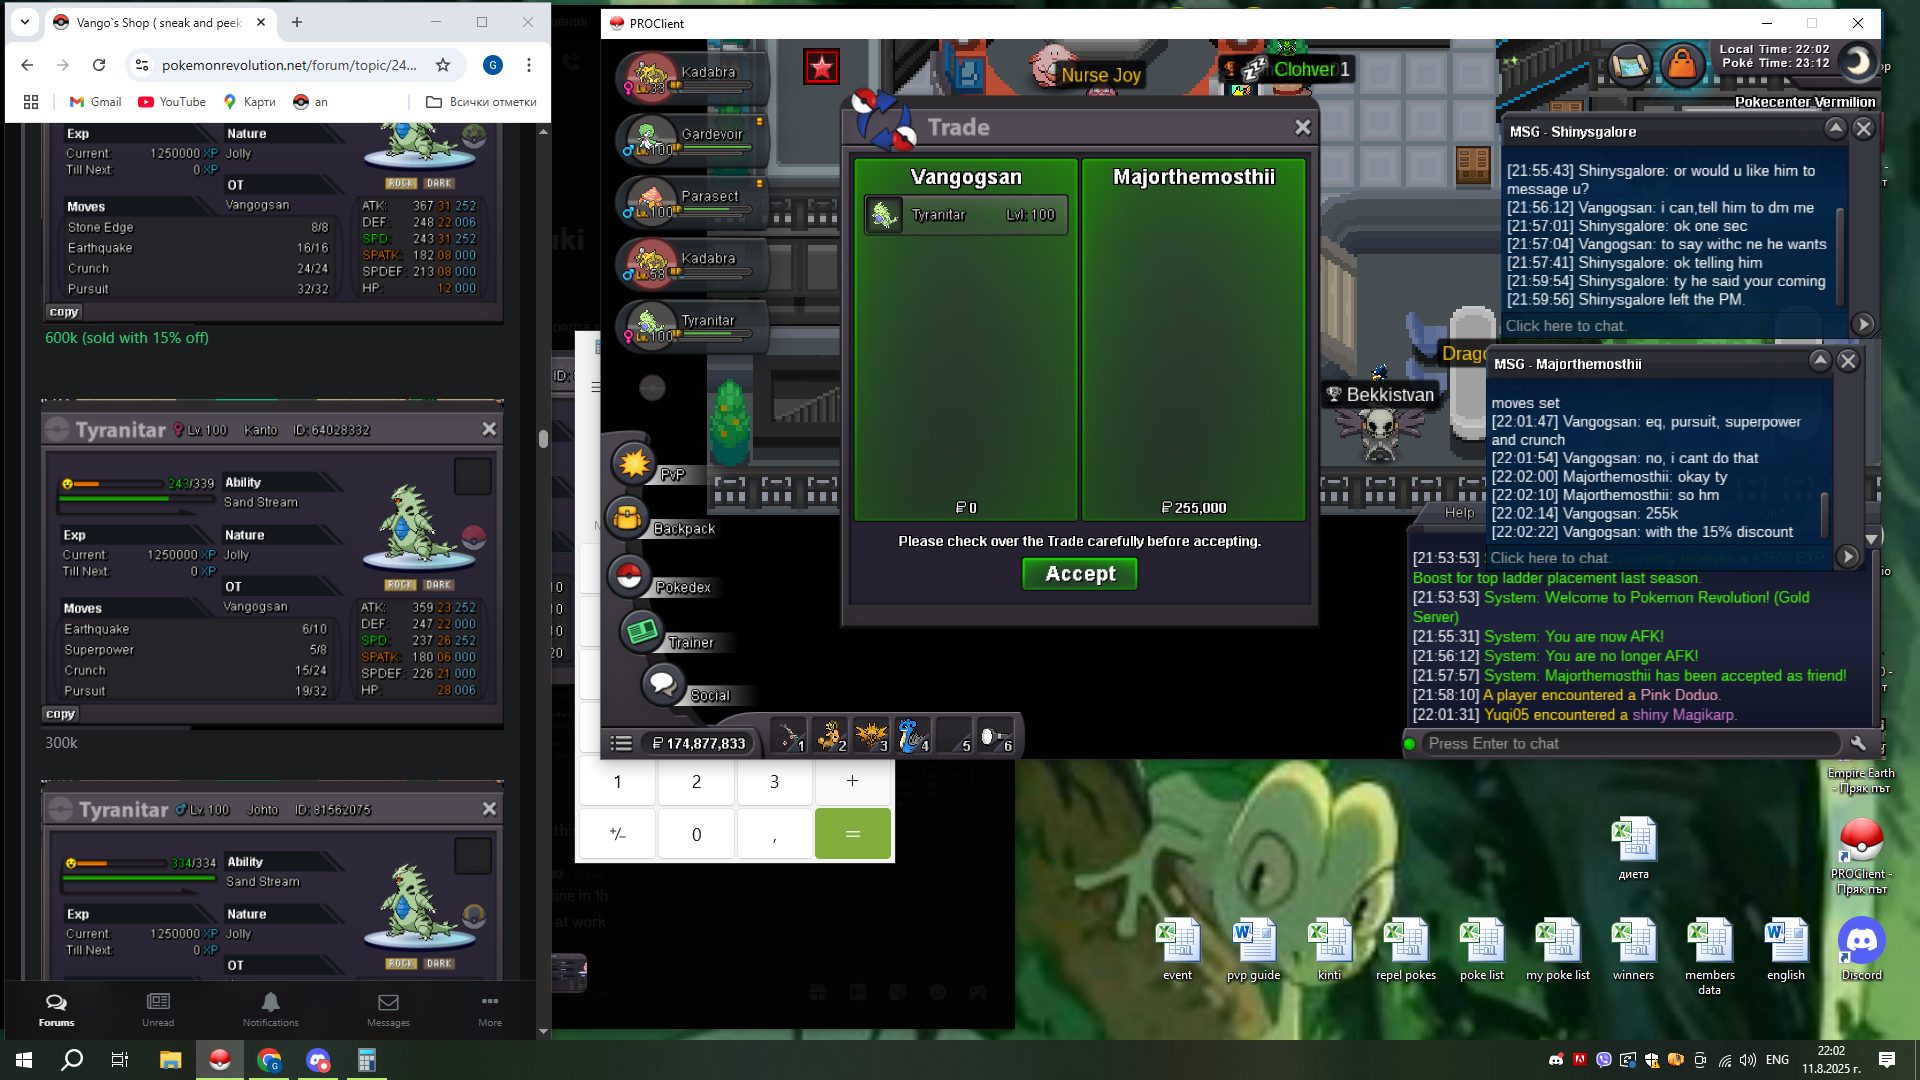1920x1080 pixels.
Task: Open pvp guide desktop document
Action: (x=1253, y=950)
